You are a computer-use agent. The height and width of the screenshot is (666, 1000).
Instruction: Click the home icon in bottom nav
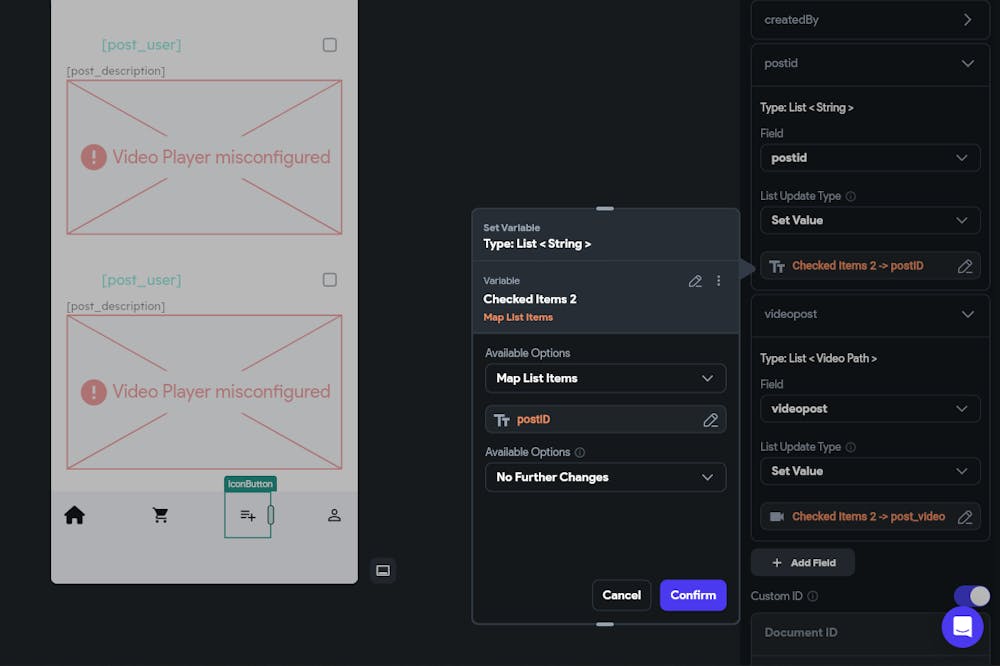[74, 515]
